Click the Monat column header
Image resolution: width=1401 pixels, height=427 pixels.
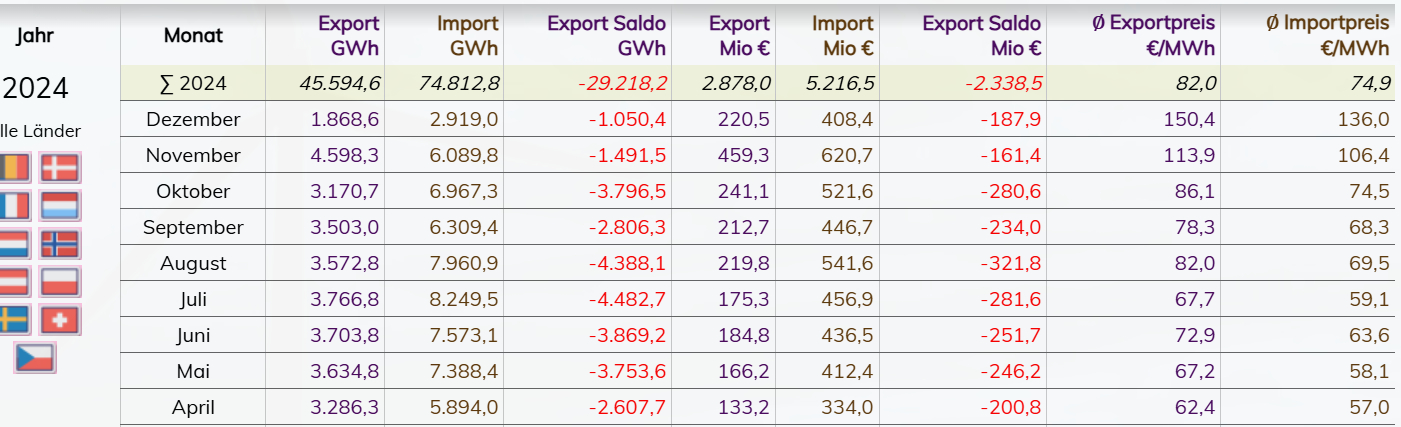(193, 36)
